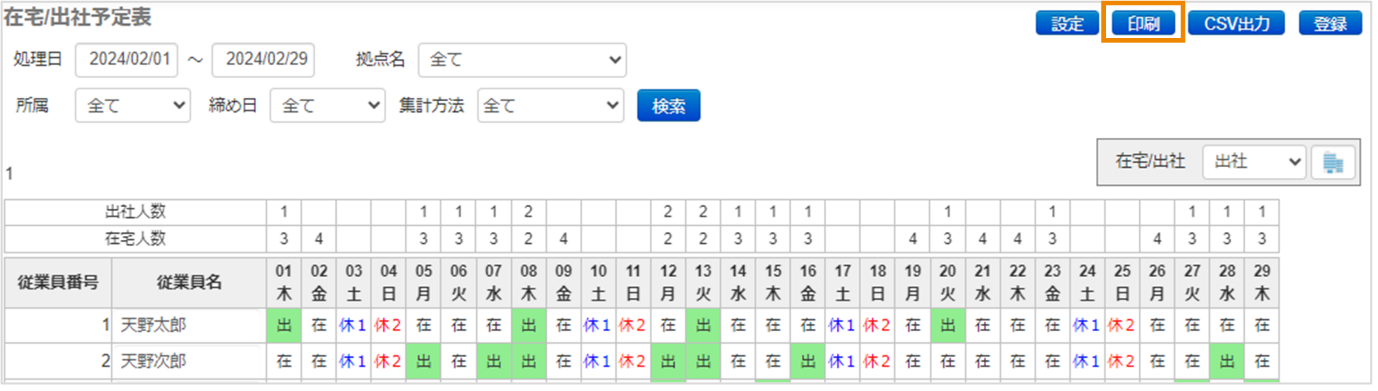This screenshot has width=1378, height=391.
Task: Click 天野次郎's 休1 cell on day 24
Action: 1087,361
